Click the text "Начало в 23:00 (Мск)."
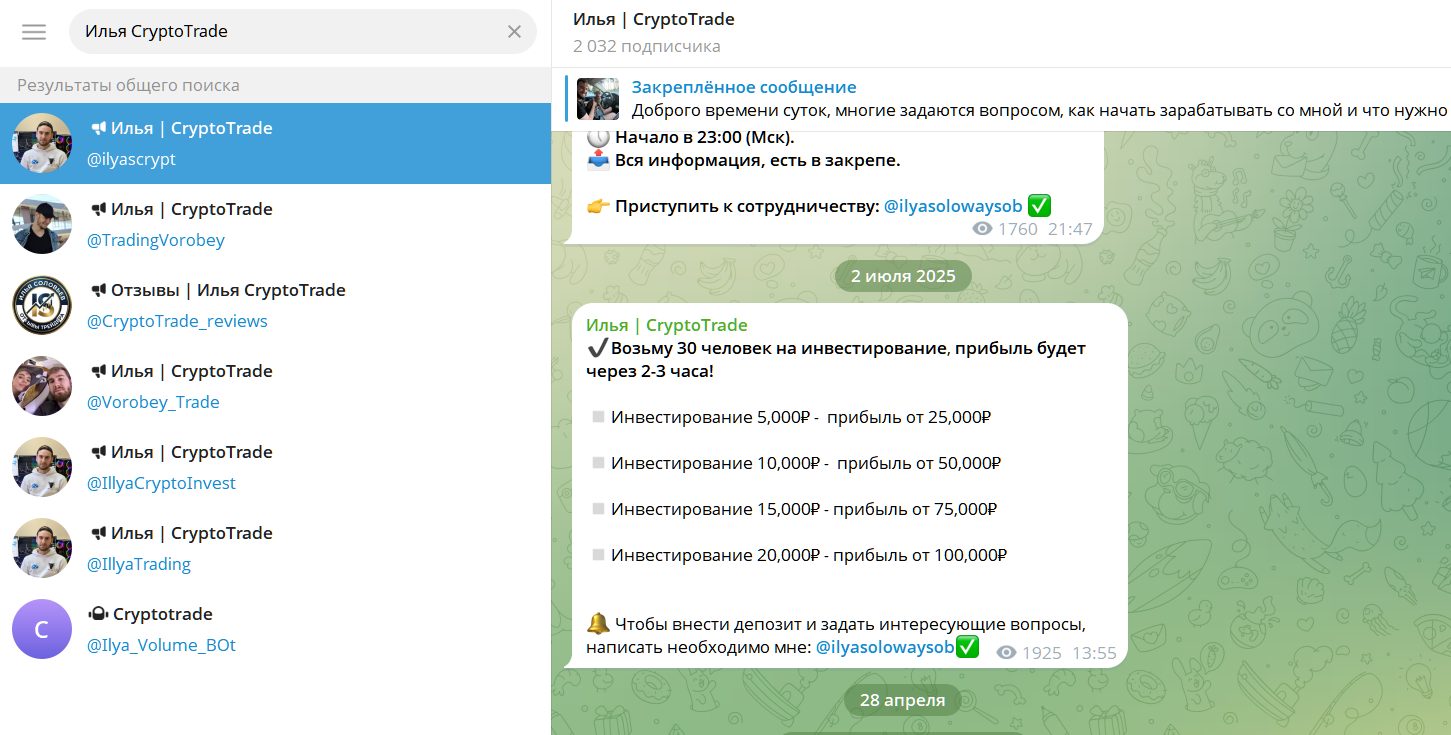The width and height of the screenshot is (1451, 735). pyautogui.click(x=705, y=139)
